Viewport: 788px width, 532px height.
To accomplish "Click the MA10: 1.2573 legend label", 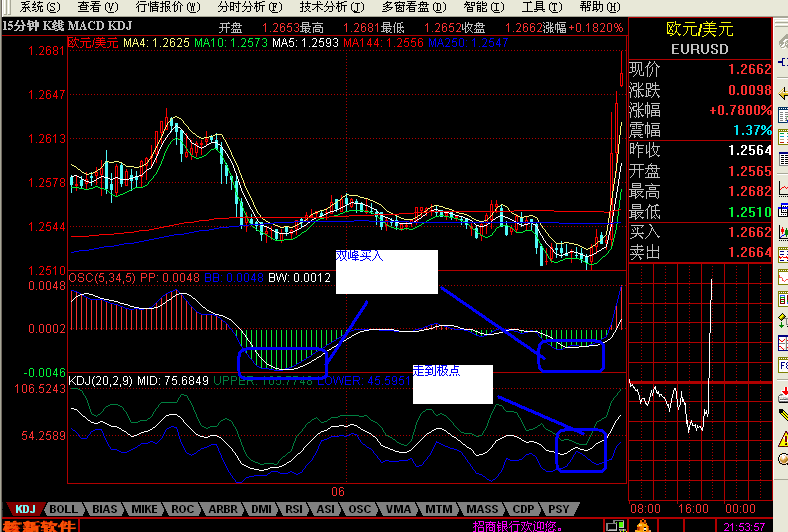I will pyautogui.click(x=231, y=43).
